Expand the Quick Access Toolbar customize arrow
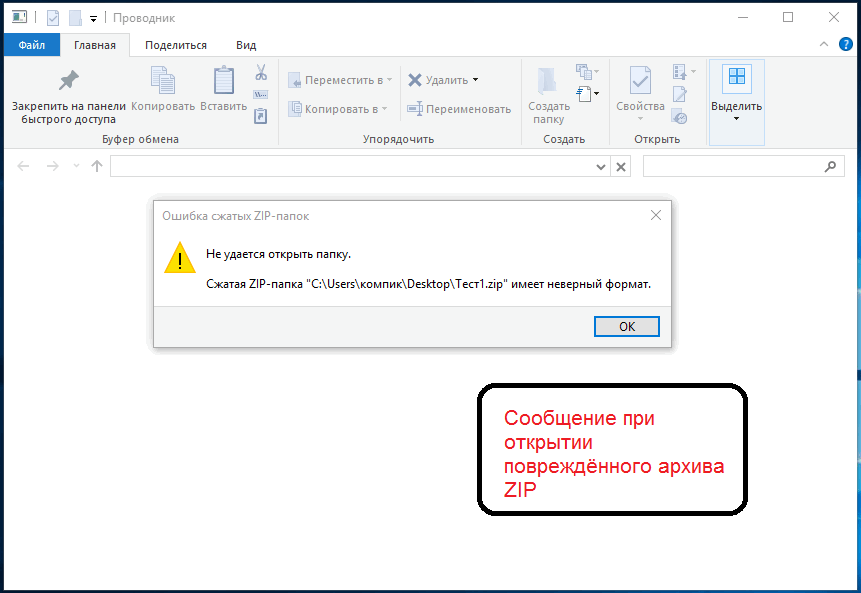Screen dimensions: 861x593 [94, 18]
